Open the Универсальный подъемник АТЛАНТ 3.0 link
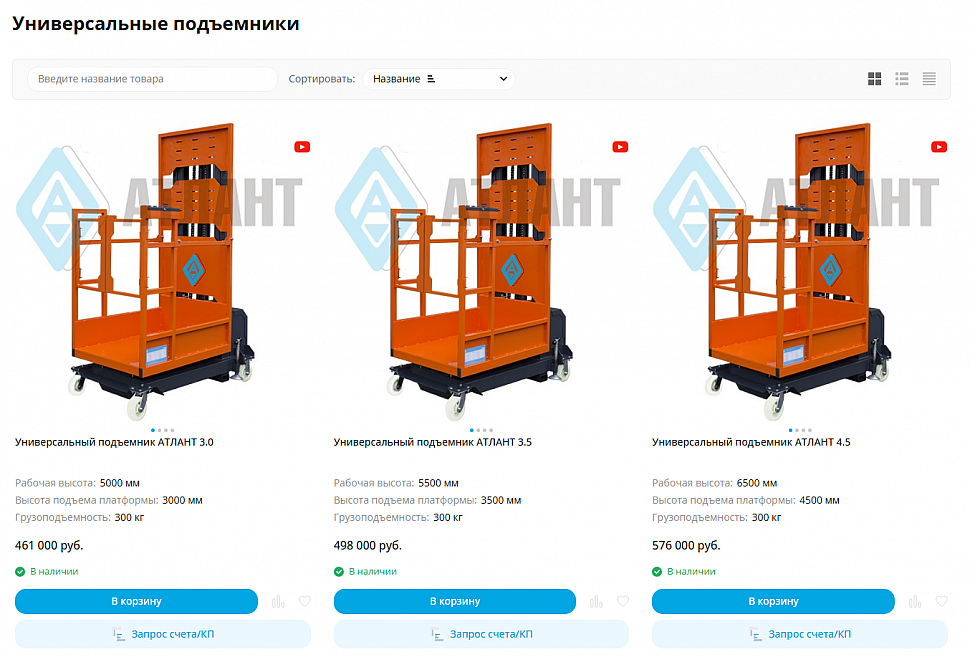The height and width of the screenshot is (657, 970). tap(114, 442)
